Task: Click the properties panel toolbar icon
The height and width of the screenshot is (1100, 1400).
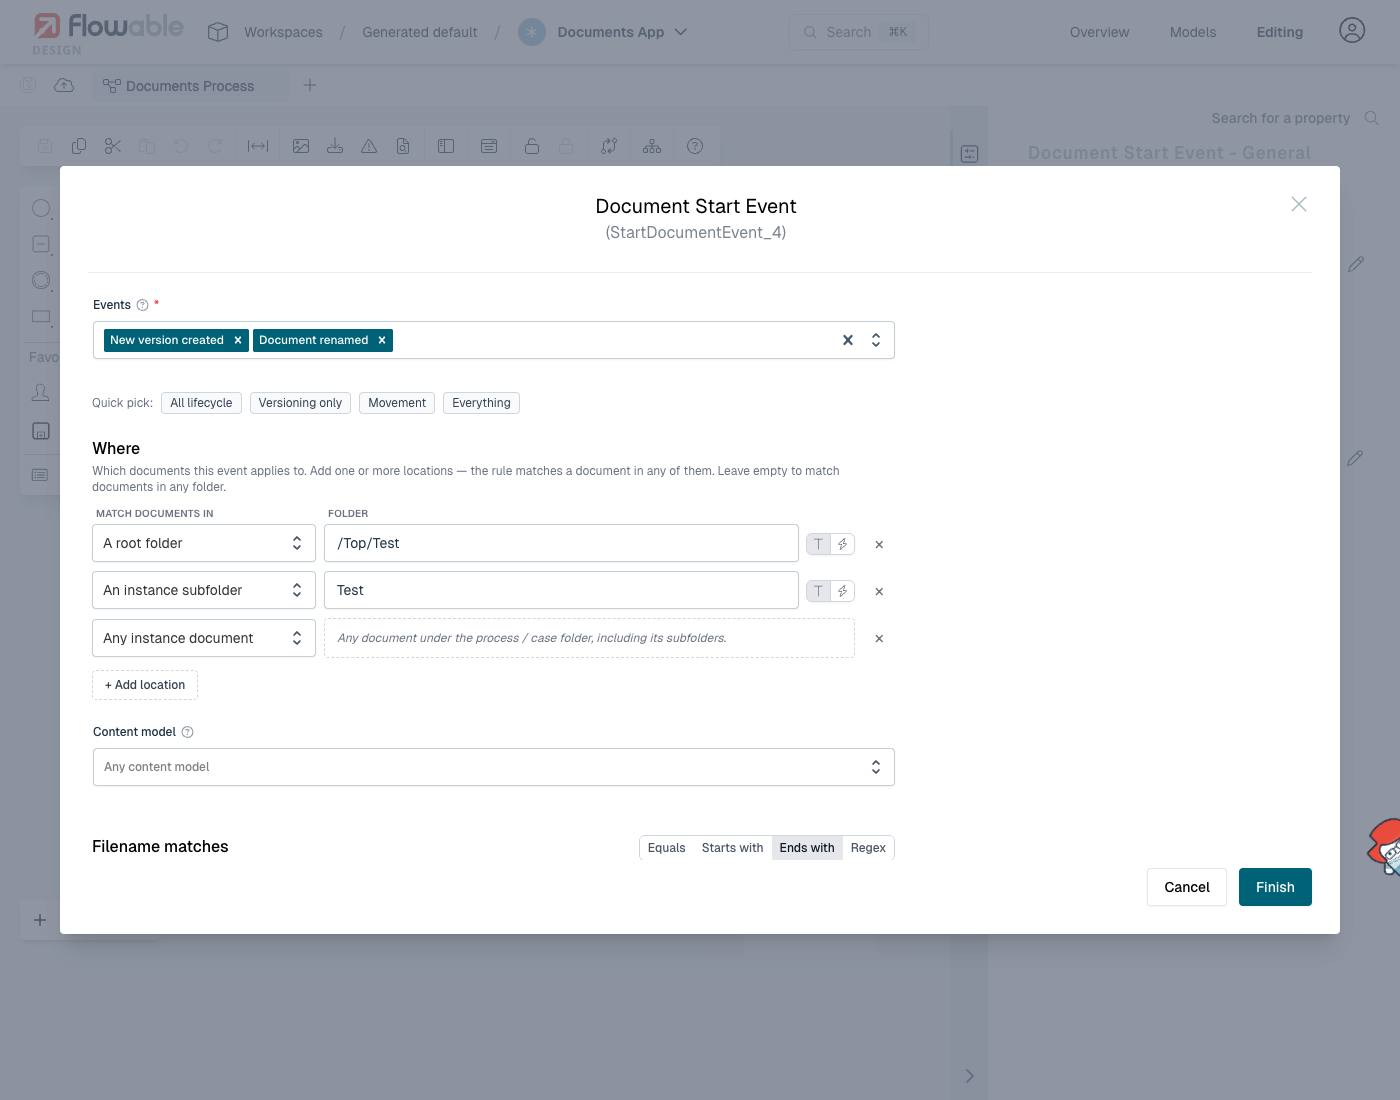Action: pos(489,146)
